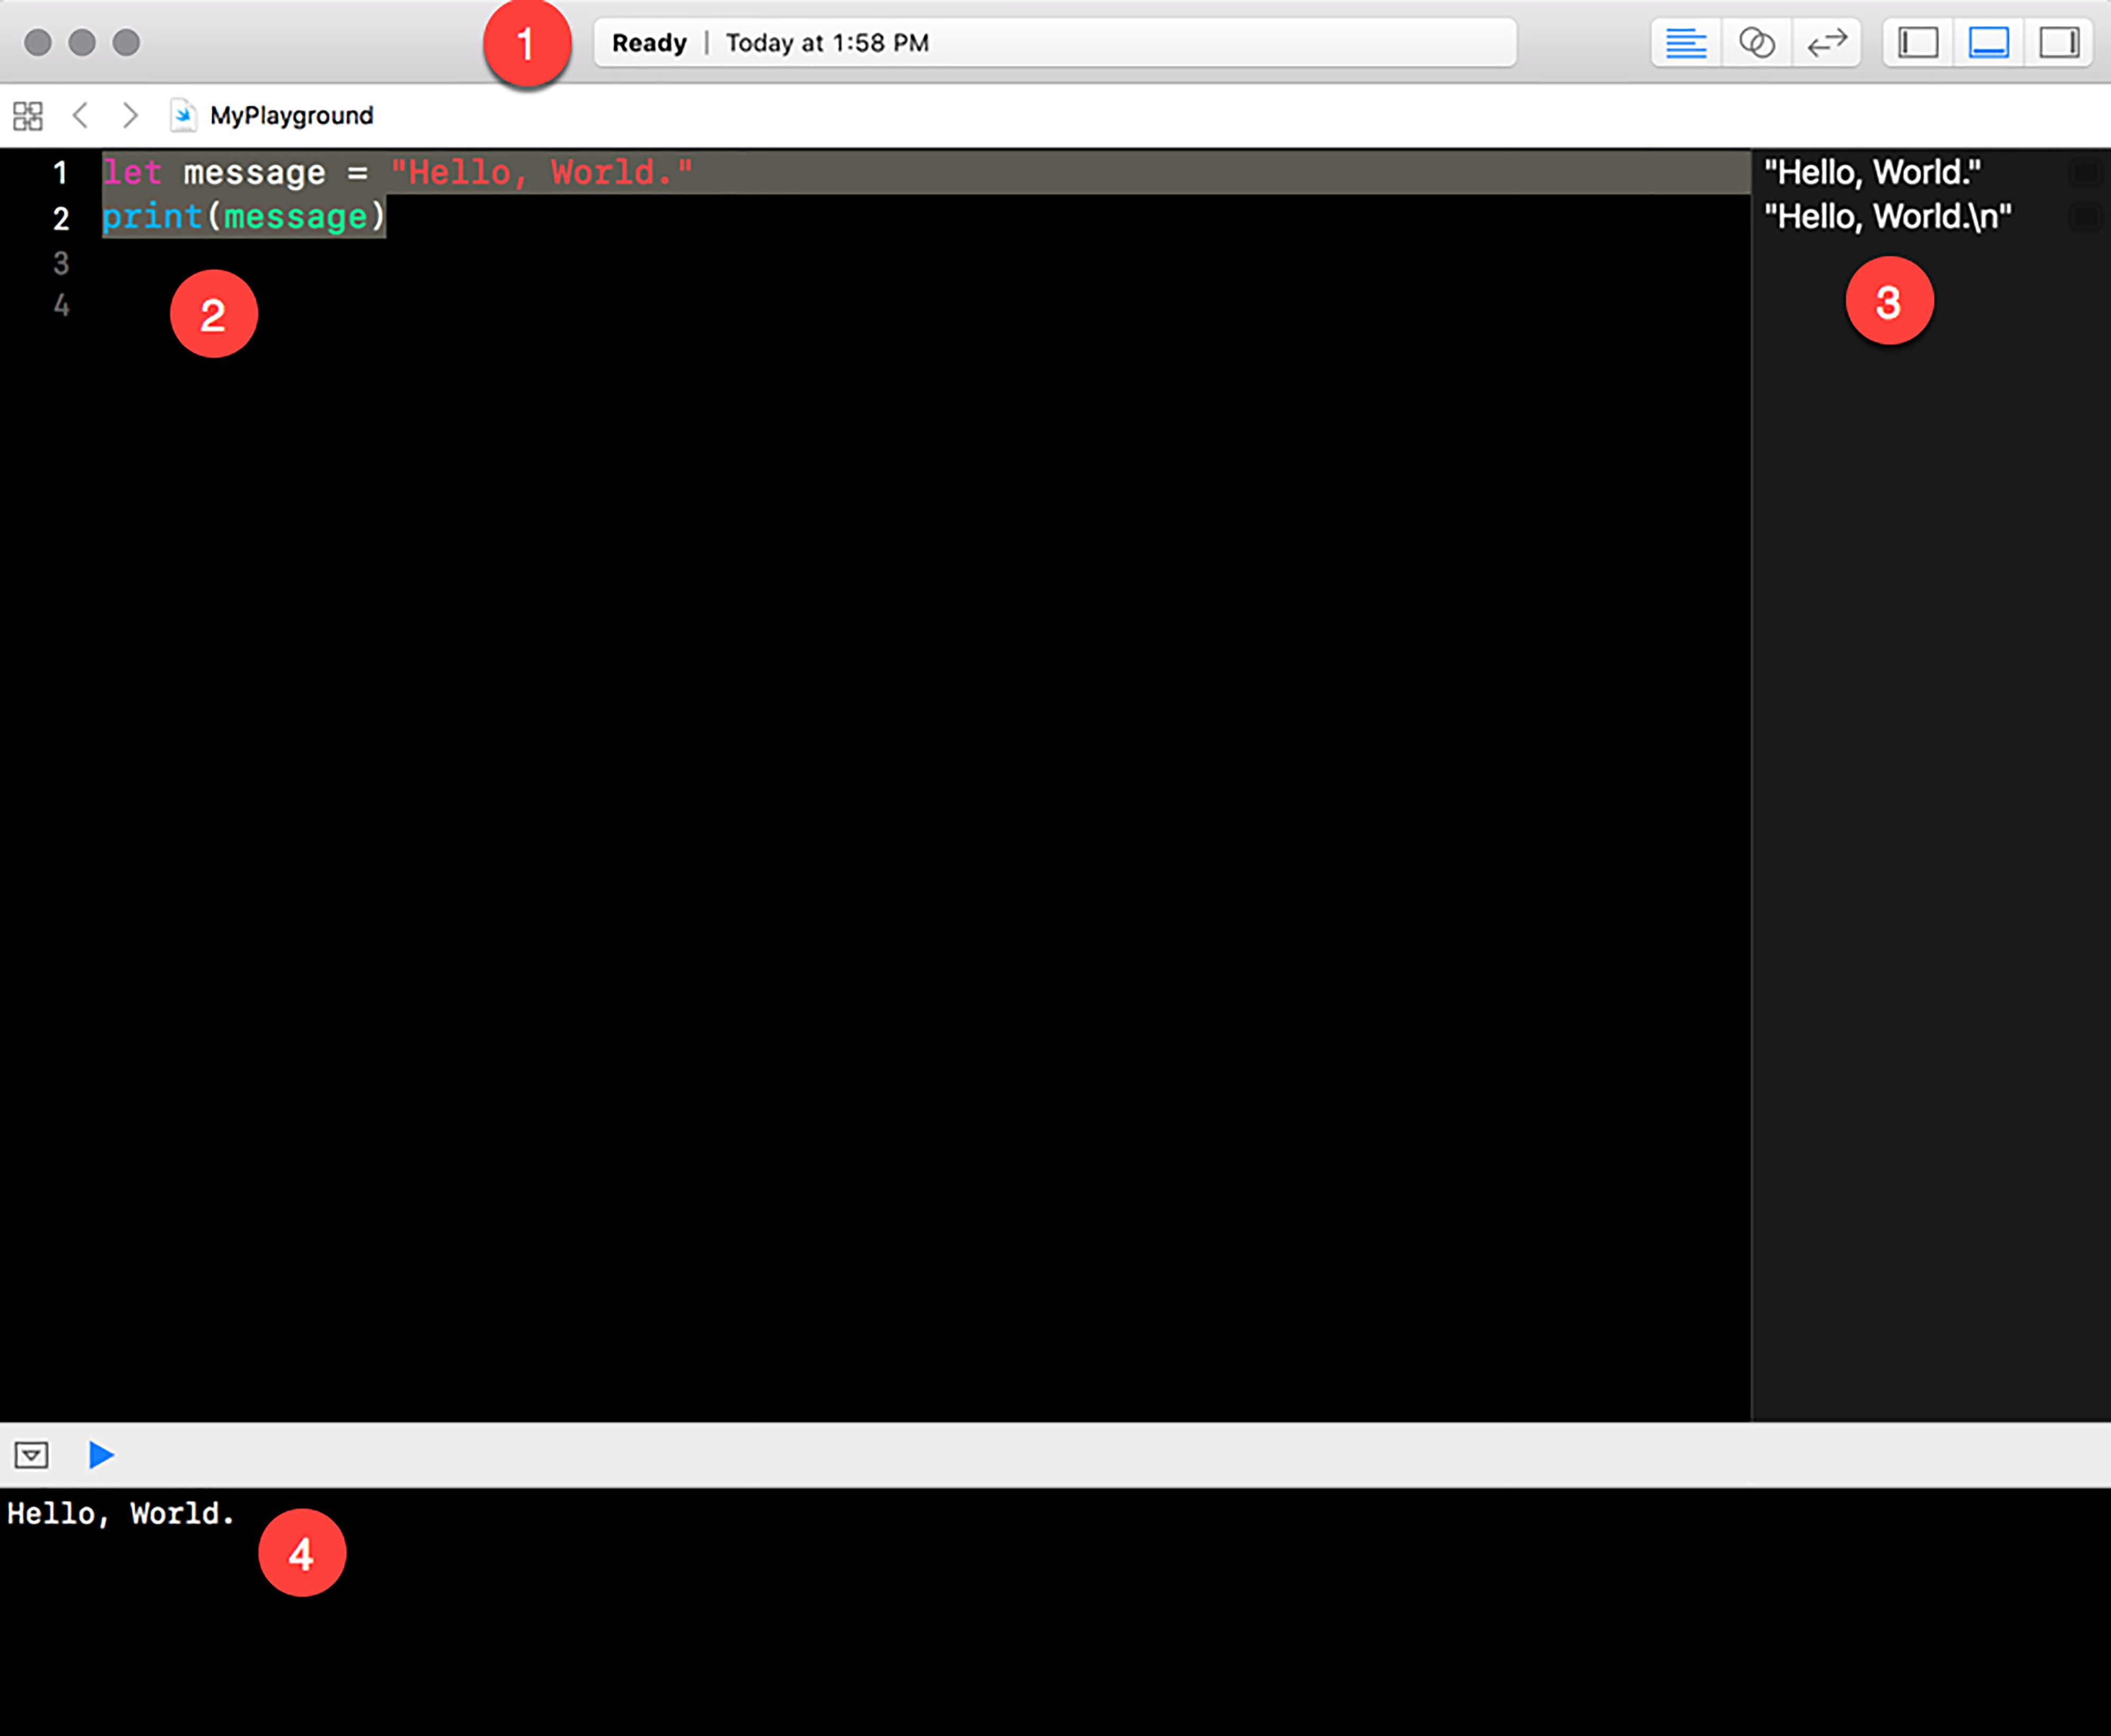The width and height of the screenshot is (2111, 1736).
Task: Click the MyPlayground file breadcrumb
Action: (x=291, y=116)
